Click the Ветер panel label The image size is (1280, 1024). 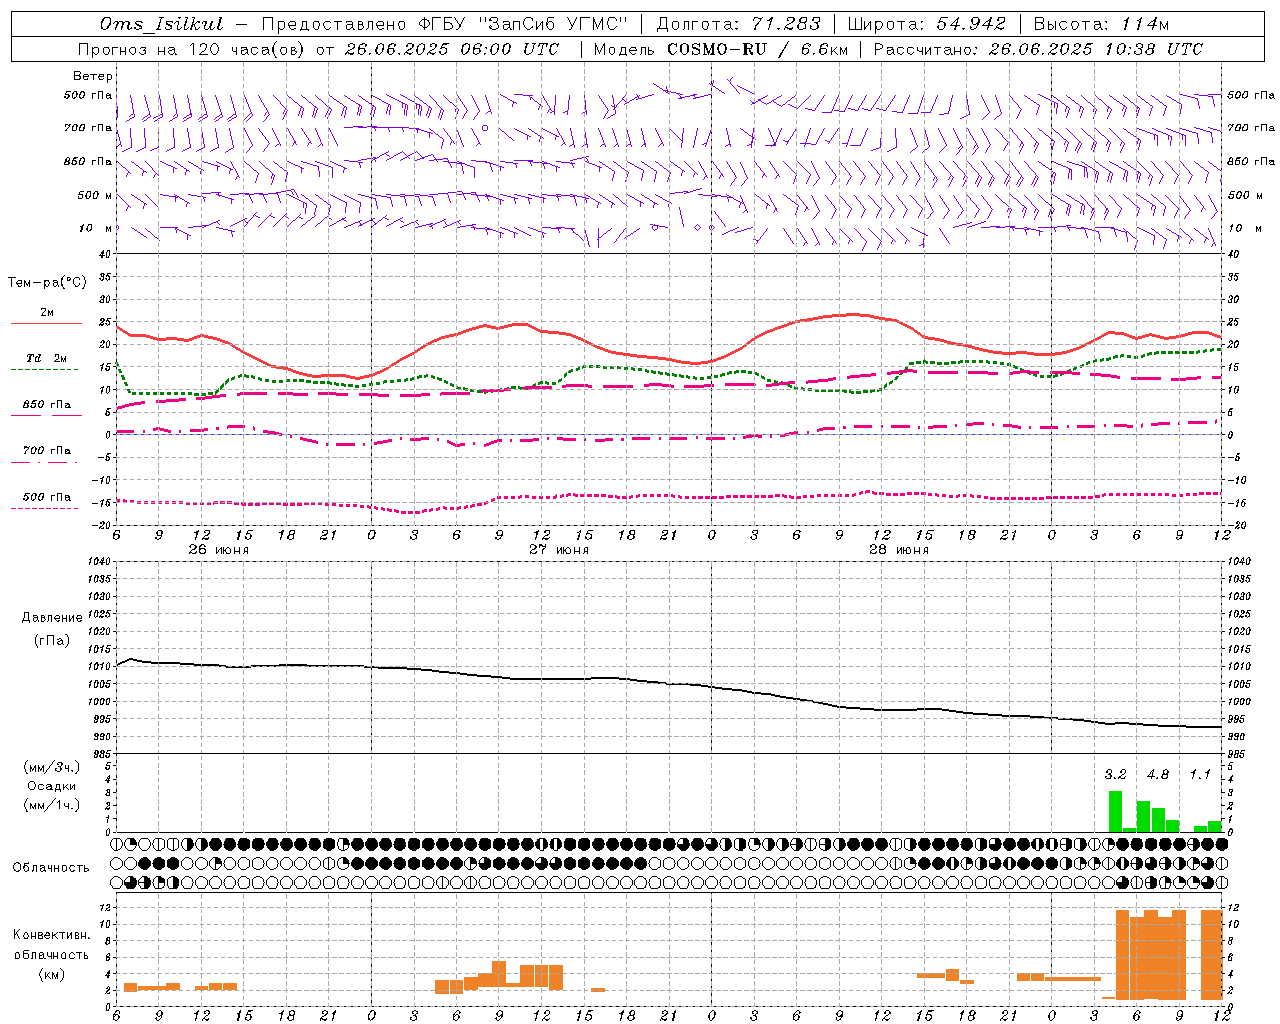pyautogui.click(x=93, y=76)
